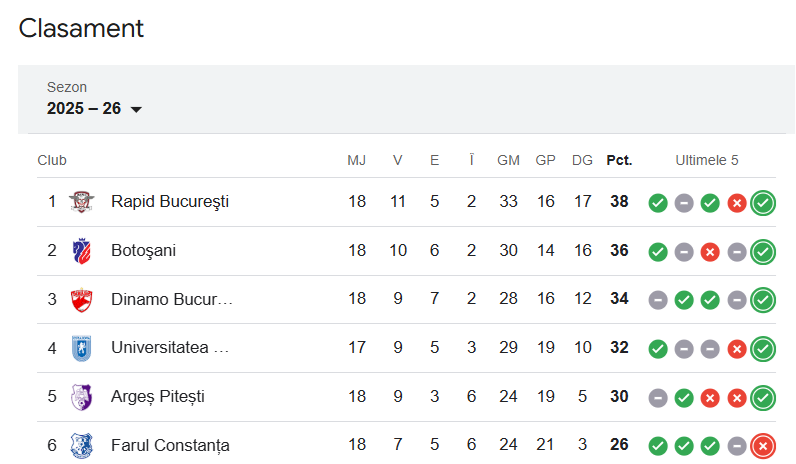The width and height of the screenshot is (796, 464).
Task: Click Farul Constanța's latest match loss icon
Action: [763, 446]
